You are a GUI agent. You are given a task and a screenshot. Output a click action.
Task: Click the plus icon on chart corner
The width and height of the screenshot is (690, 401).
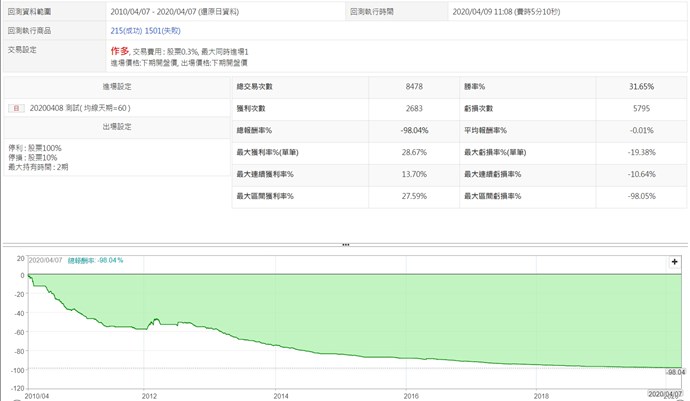pyautogui.click(x=675, y=261)
